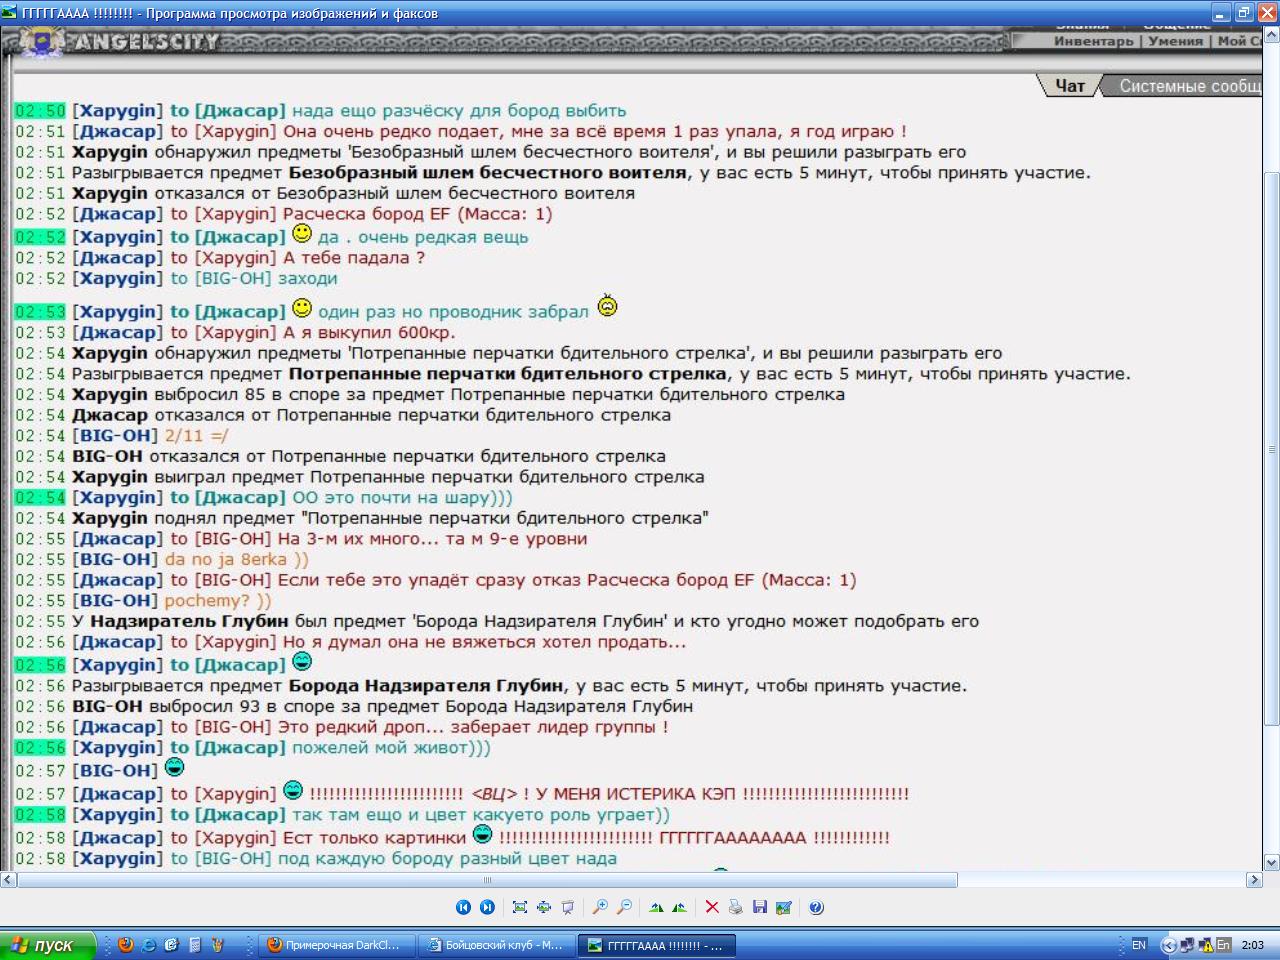The height and width of the screenshot is (960, 1280).
Task: Click the network icon in the system tray
Action: 1187,945
